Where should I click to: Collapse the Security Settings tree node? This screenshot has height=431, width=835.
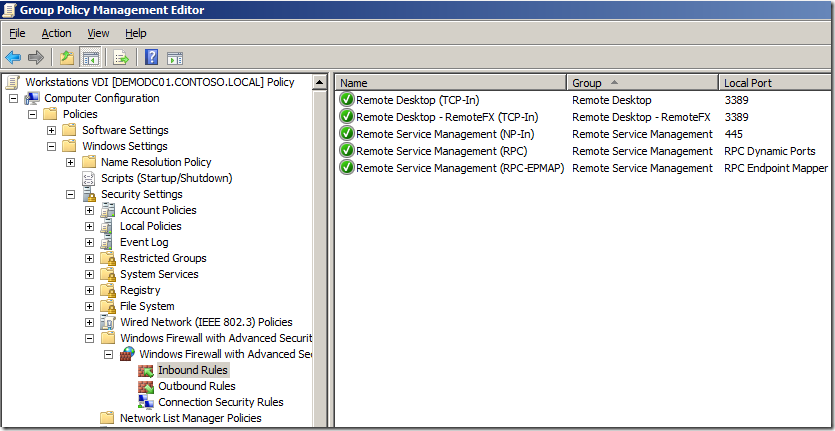(x=71, y=194)
